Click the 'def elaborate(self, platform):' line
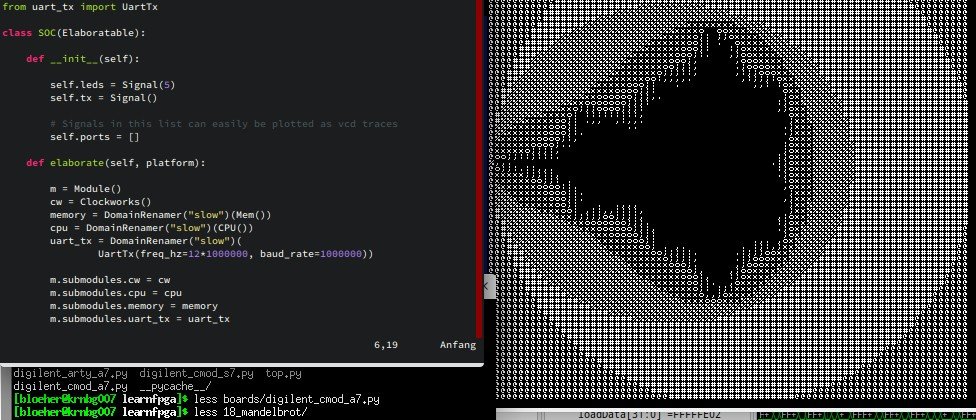Viewport: 976px width, 420px height. (115, 163)
